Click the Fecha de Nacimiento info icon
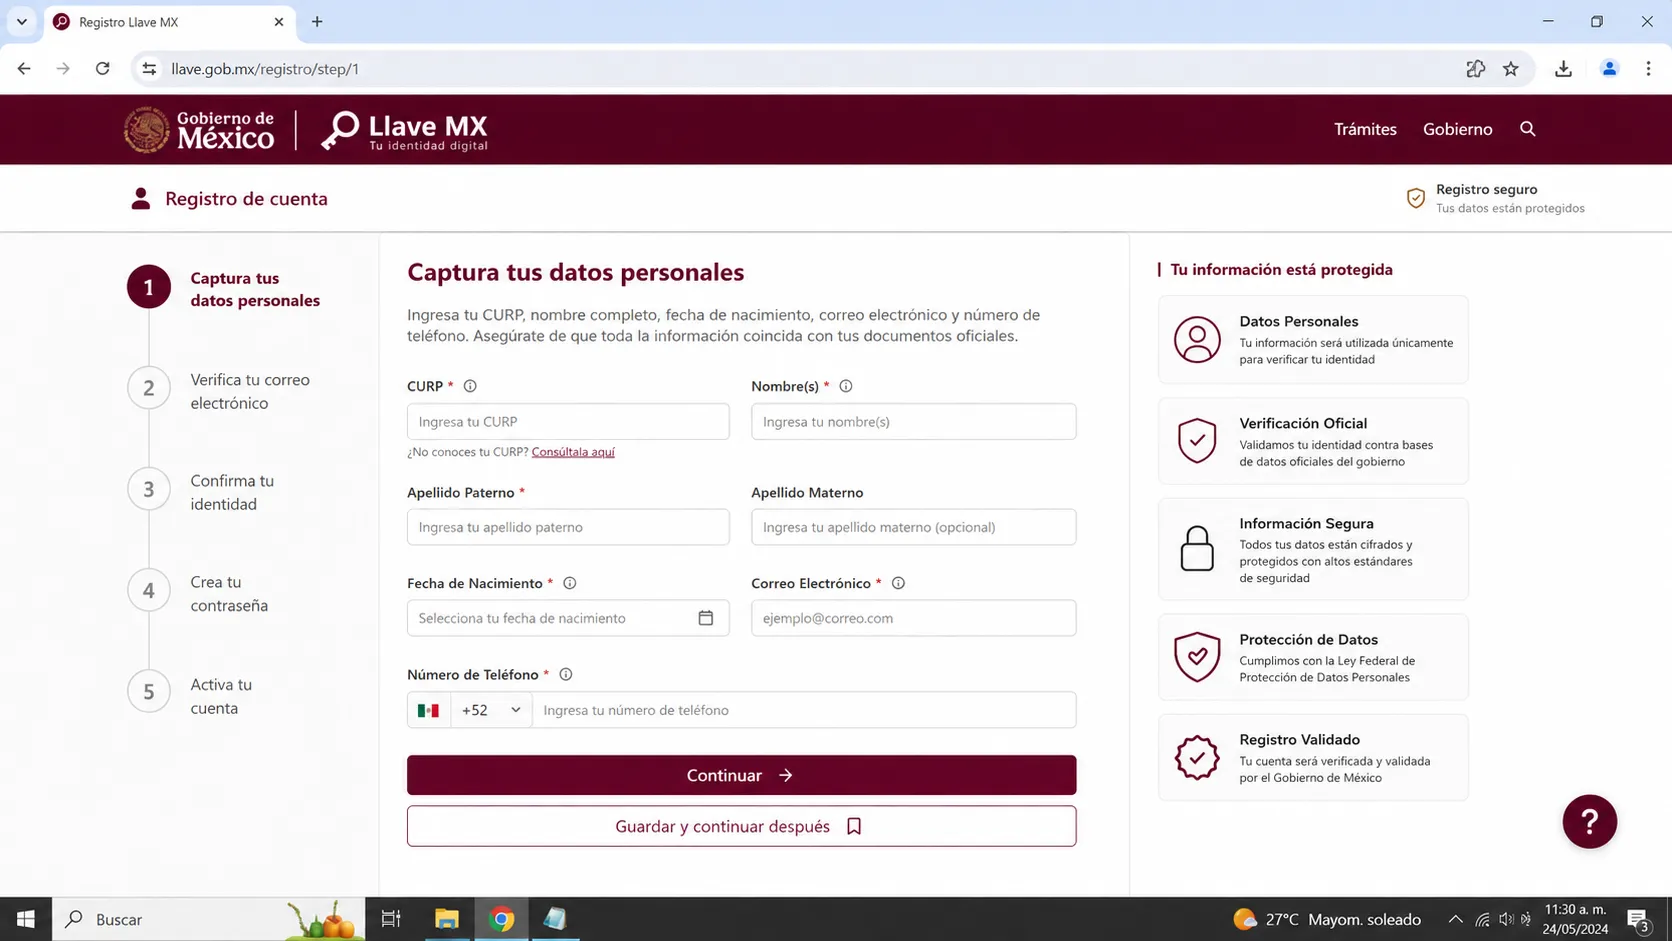Image resolution: width=1672 pixels, height=941 pixels. pos(570,583)
